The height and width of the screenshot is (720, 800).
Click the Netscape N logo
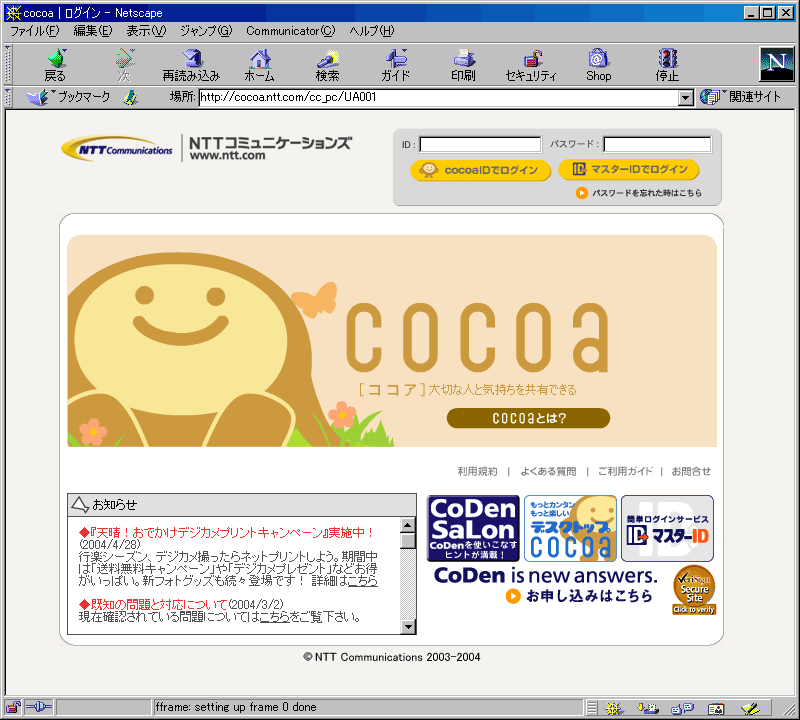click(777, 64)
